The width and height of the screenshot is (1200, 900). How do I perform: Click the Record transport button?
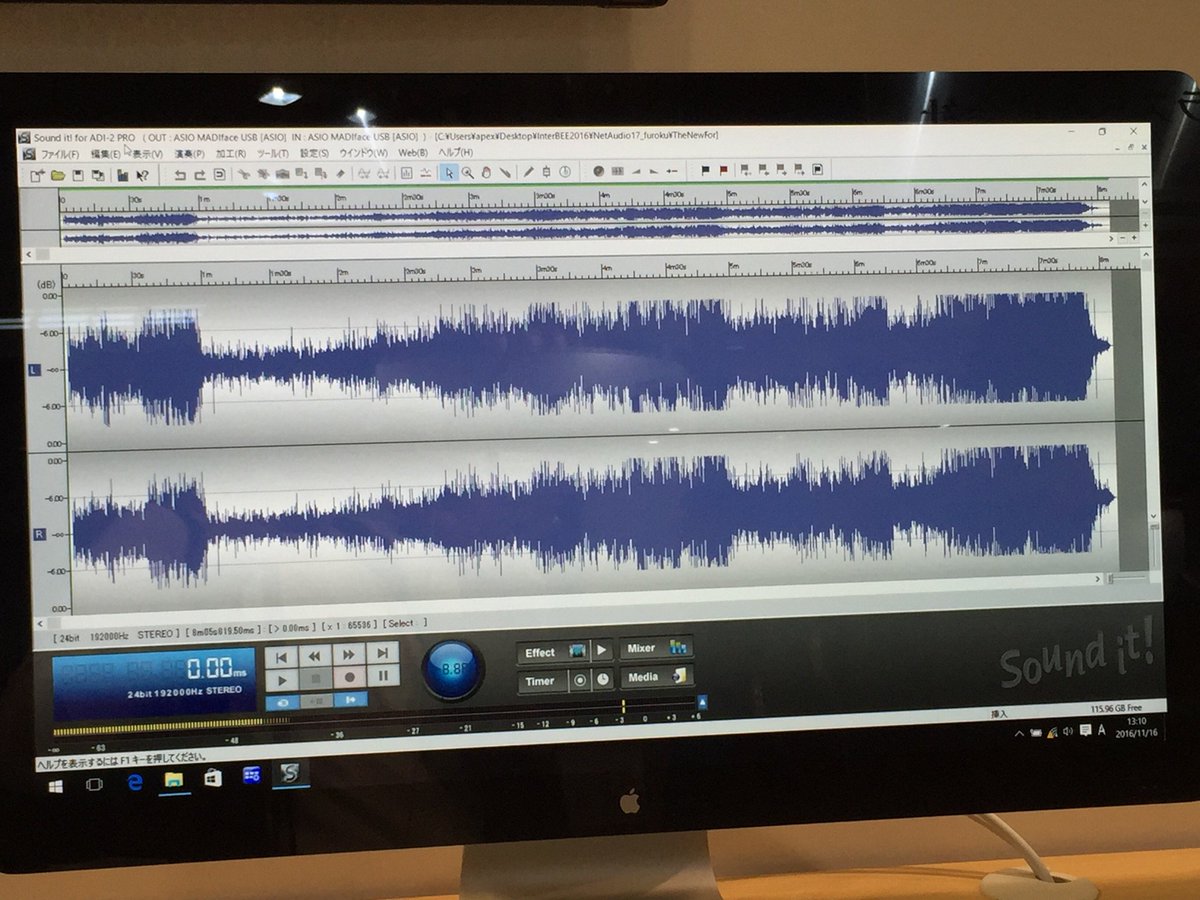point(349,678)
